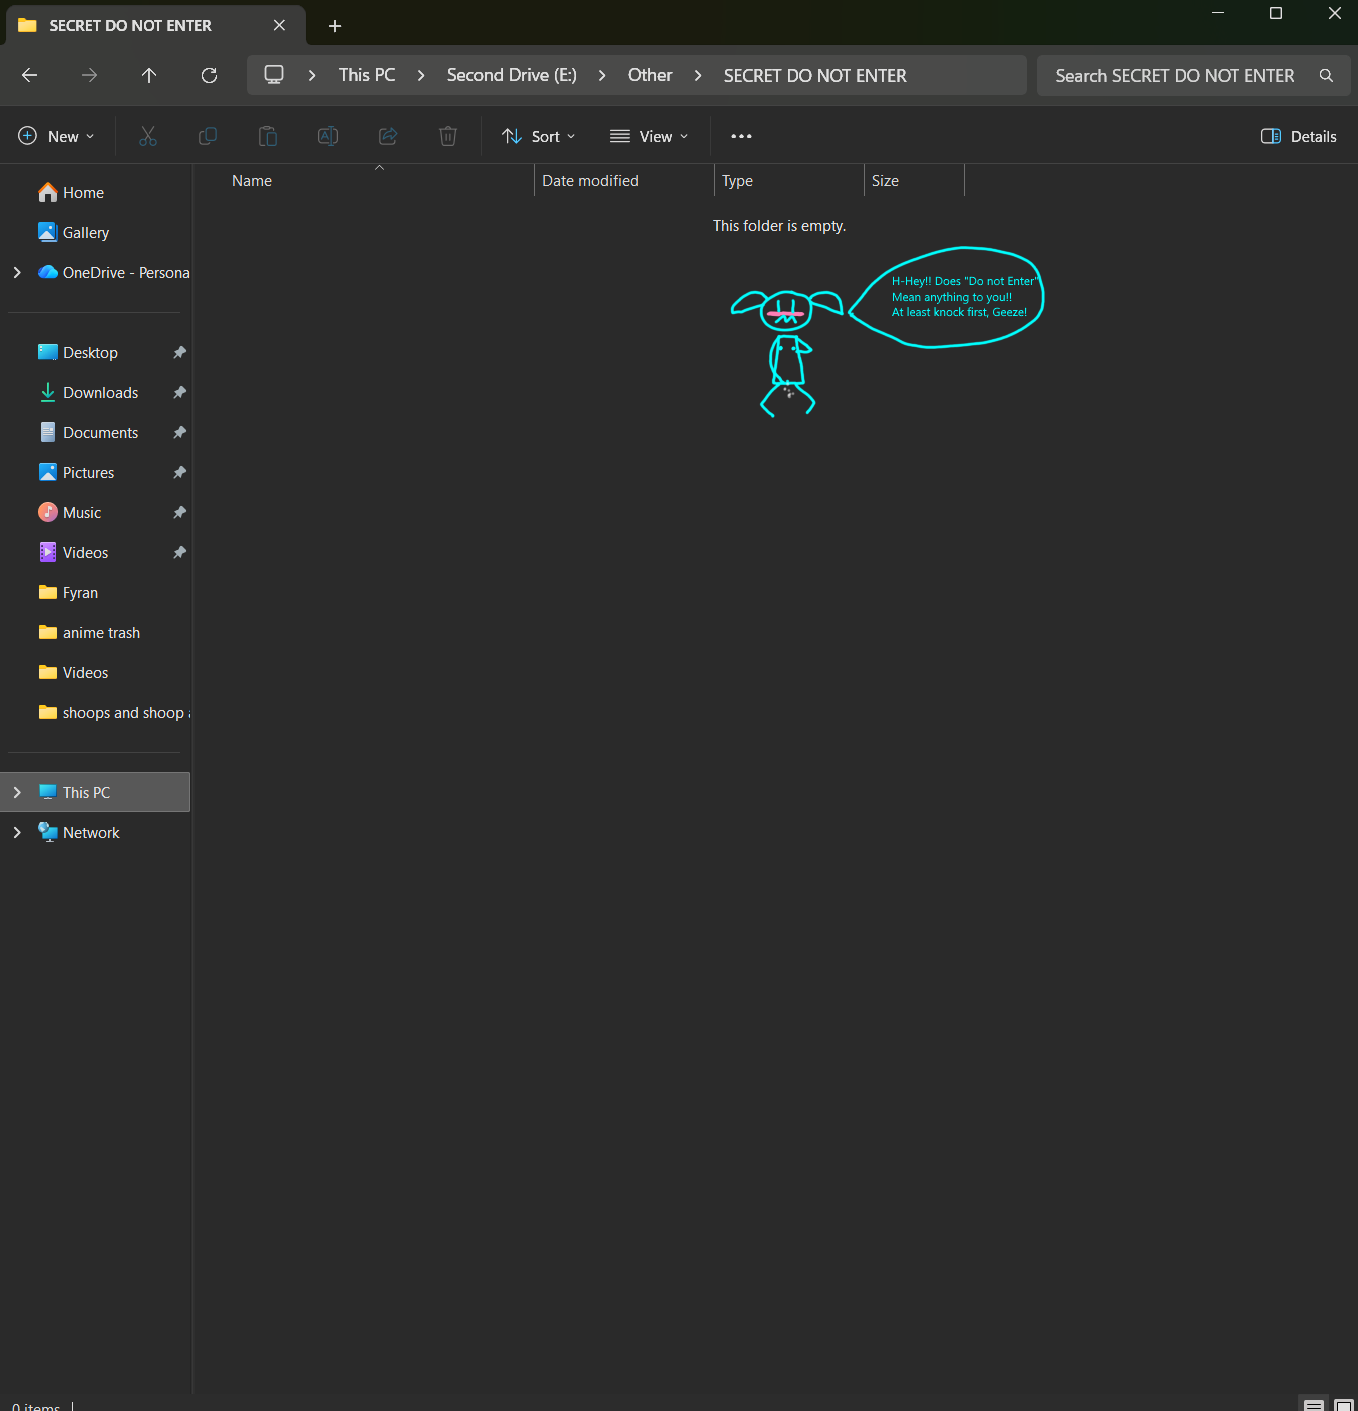Go back to the previous folder
Viewport: 1358px width, 1411px height.
tap(30, 75)
